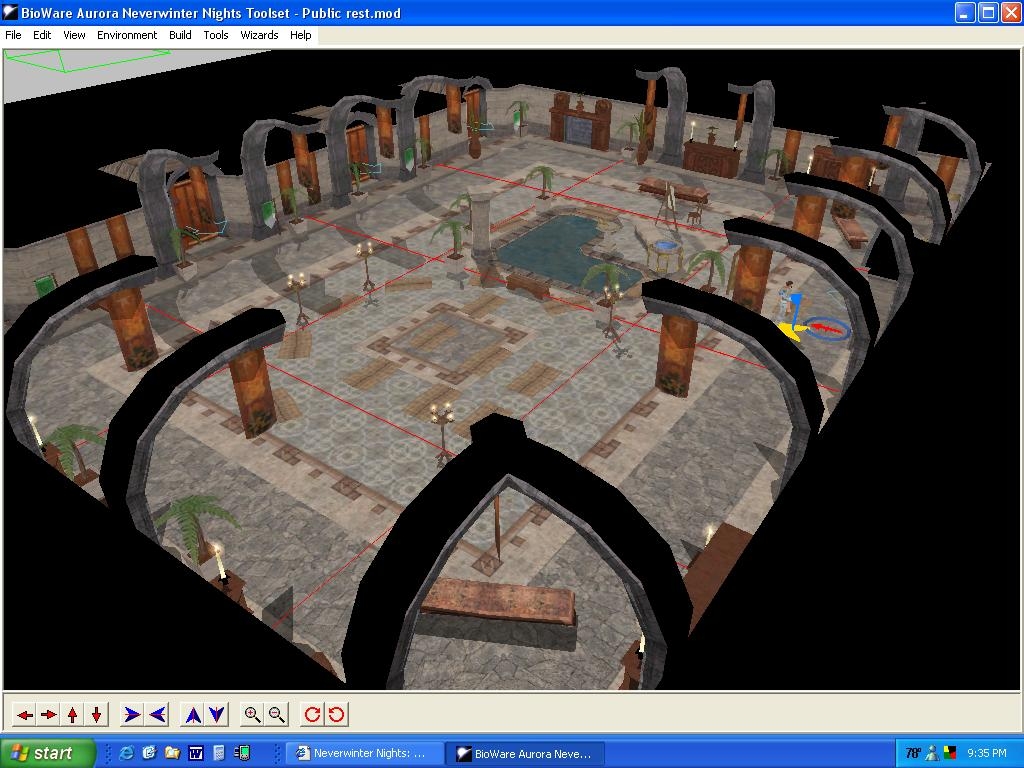Image resolution: width=1024 pixels, height=768 pixels.
Task: Rotate view counterclockwise with red circular arrow
Action: [336, 714]
